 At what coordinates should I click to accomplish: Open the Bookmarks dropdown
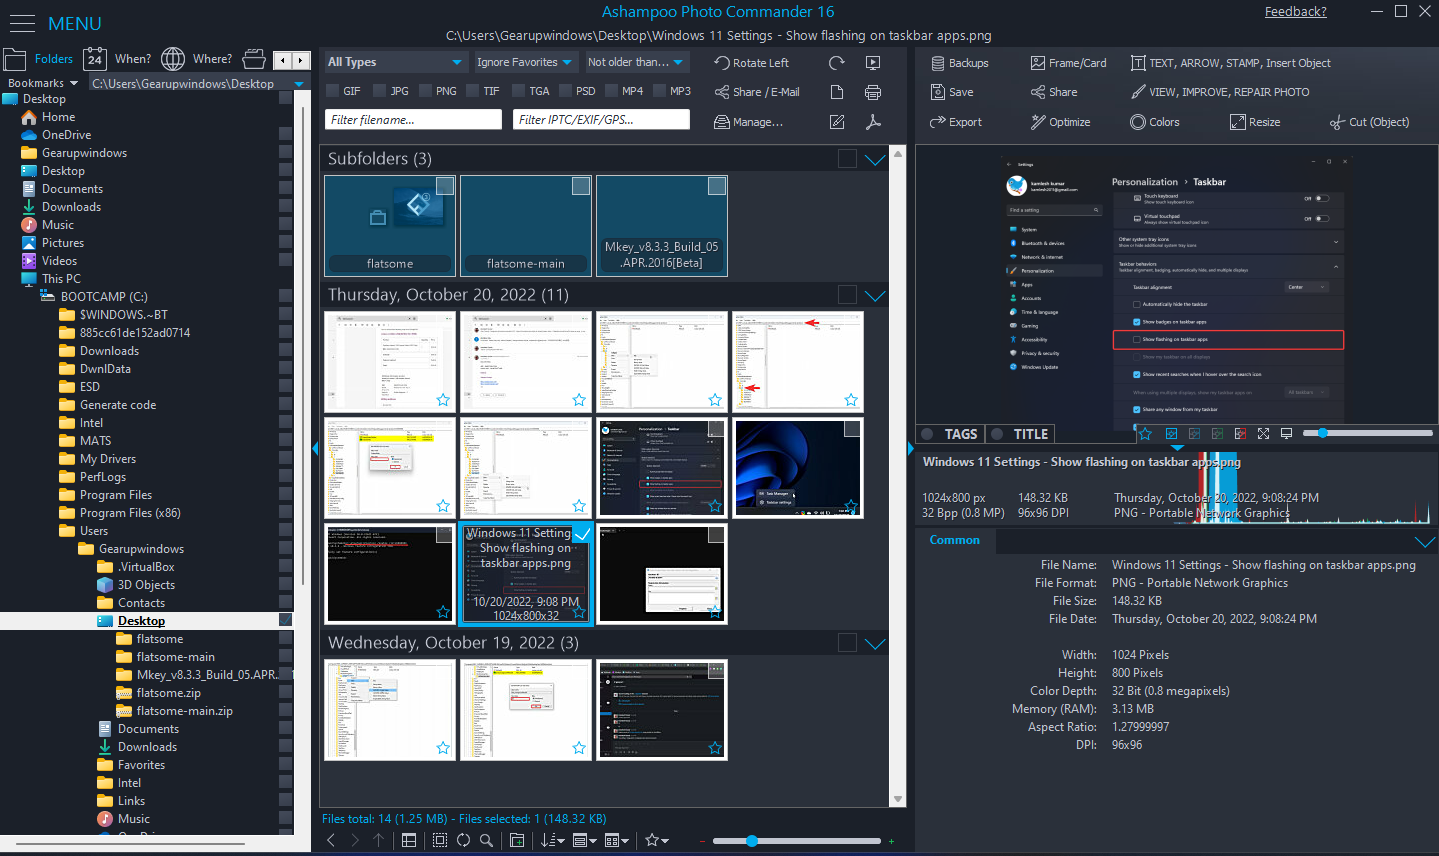[x=43, y=83]
